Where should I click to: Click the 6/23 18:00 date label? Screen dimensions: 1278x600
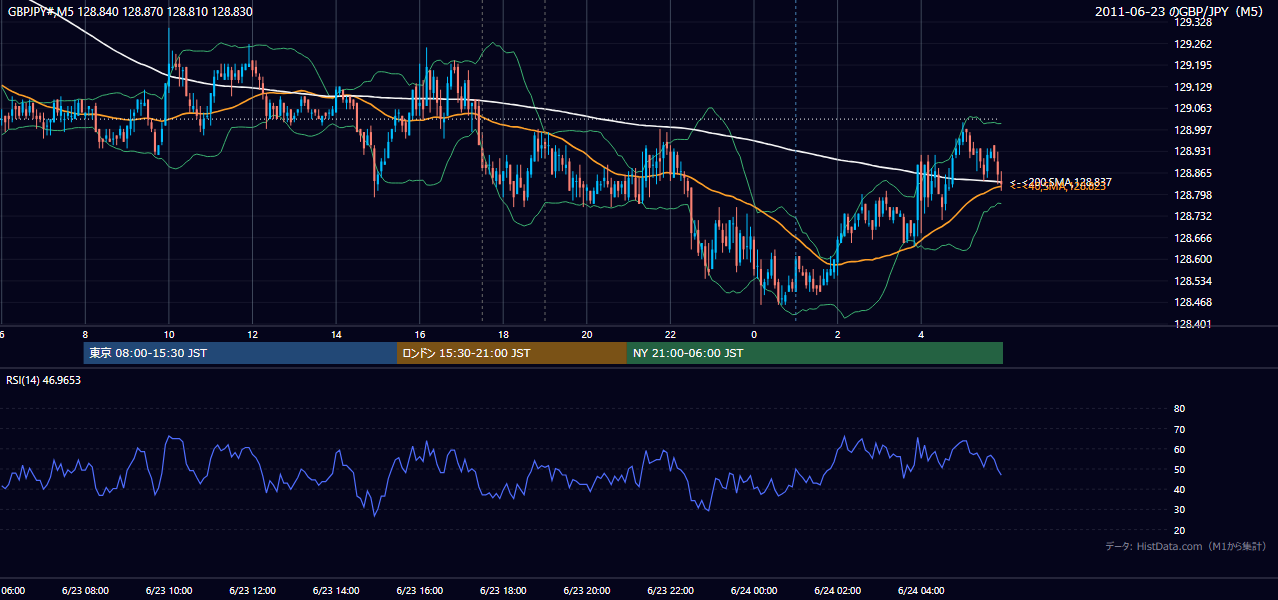(x=502, y=591)
